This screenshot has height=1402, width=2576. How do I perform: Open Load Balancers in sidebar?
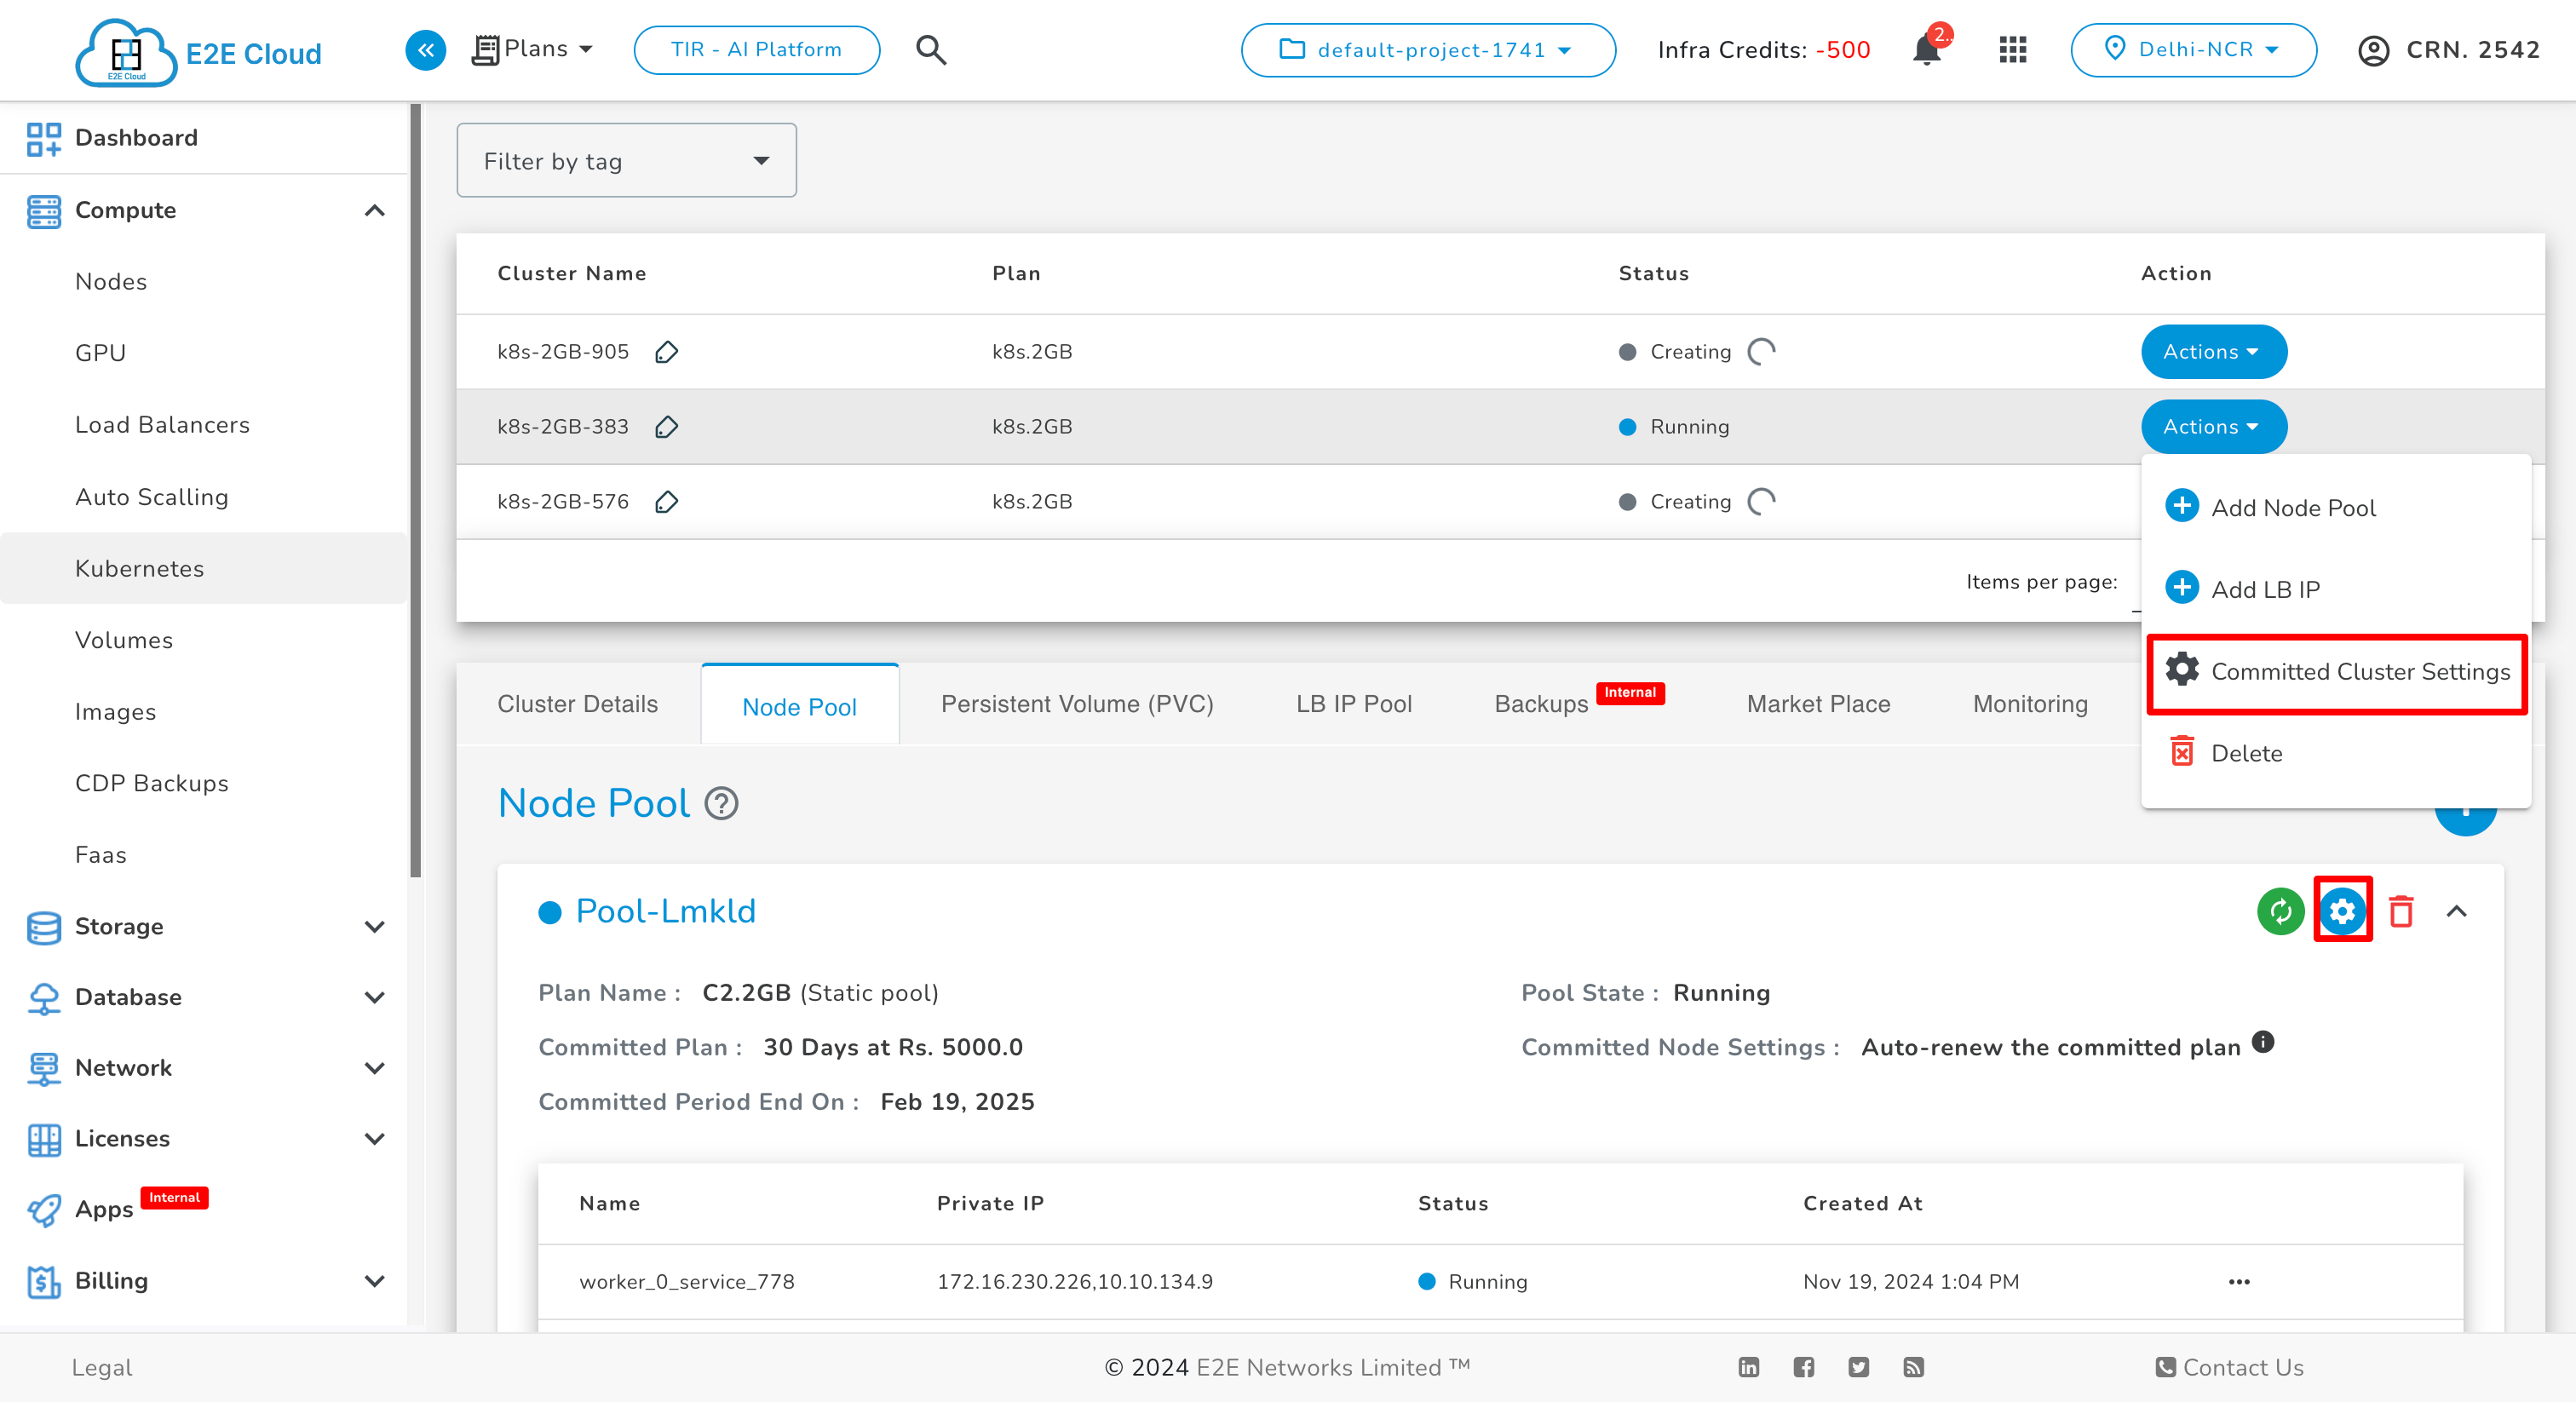[x=204, y=426]
